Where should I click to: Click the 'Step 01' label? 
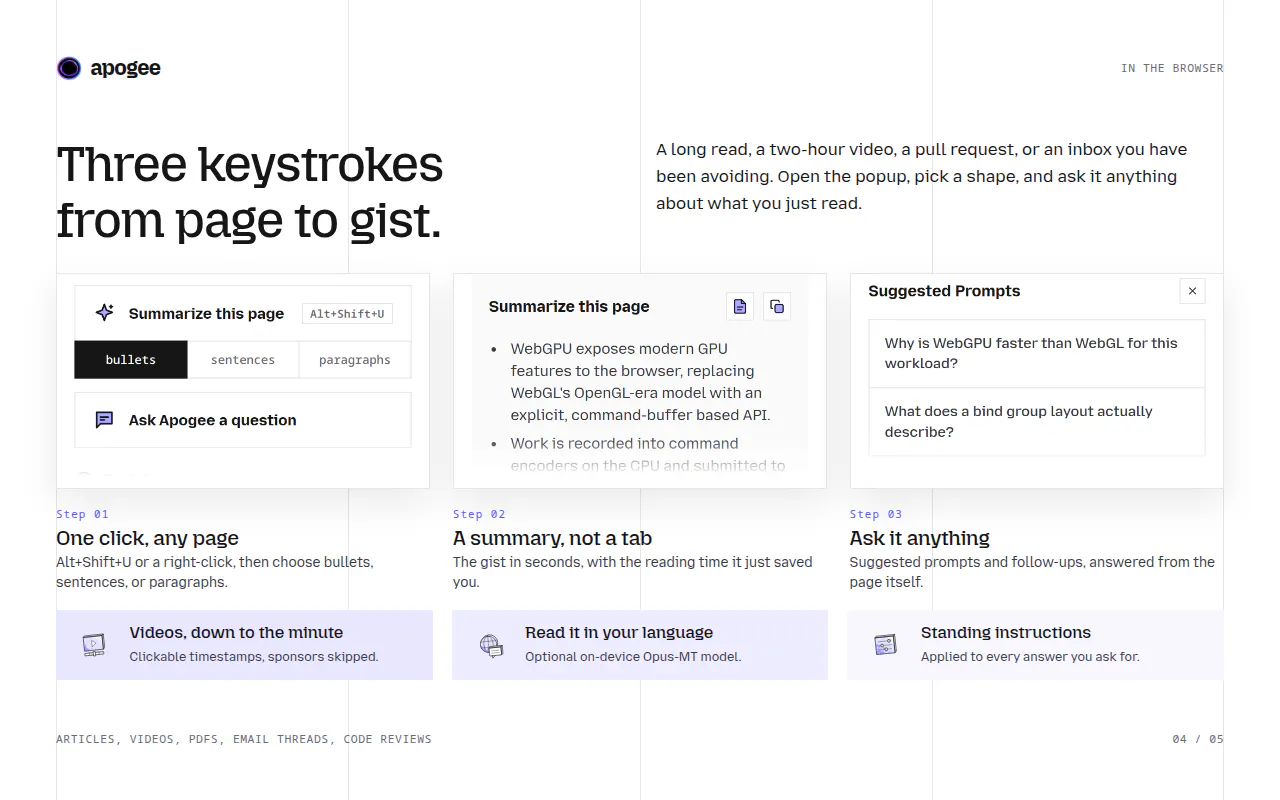pos(82,514)
